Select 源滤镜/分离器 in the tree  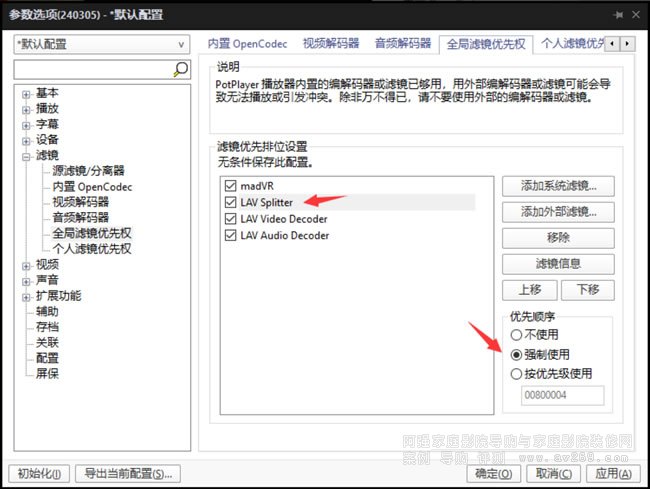pos(87,171)
